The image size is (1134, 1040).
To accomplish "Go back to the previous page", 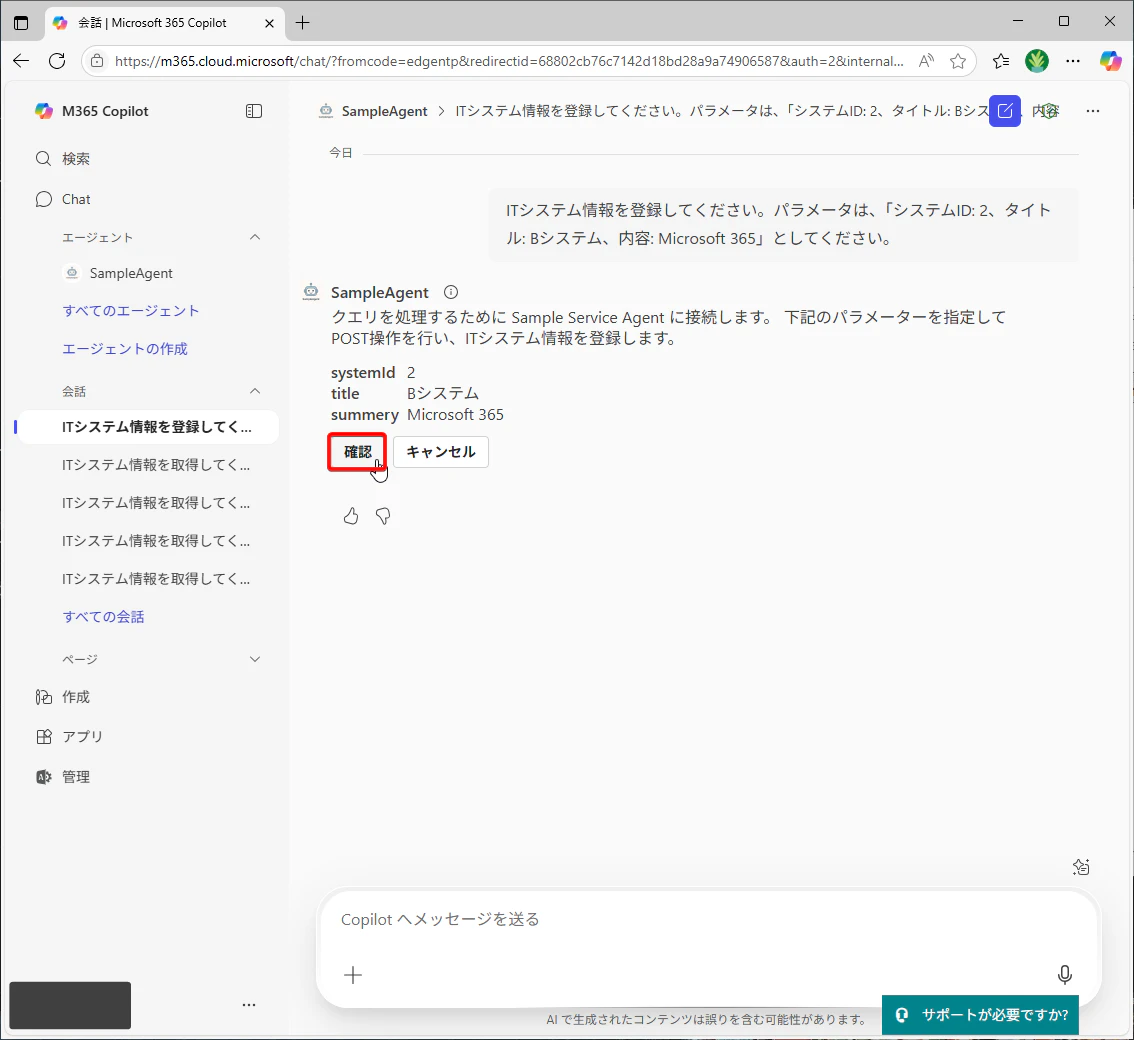I will (x=21, y=61).
